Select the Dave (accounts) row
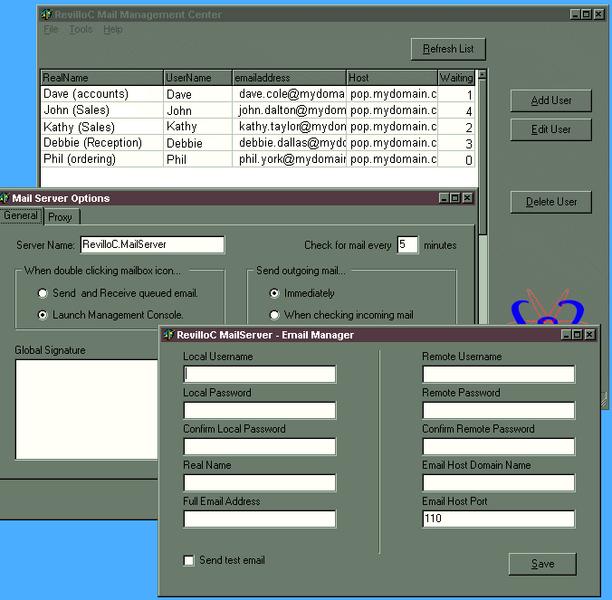The width and height of the screenshot is (612, 600). pyautogui.click(x=258, y=94)
